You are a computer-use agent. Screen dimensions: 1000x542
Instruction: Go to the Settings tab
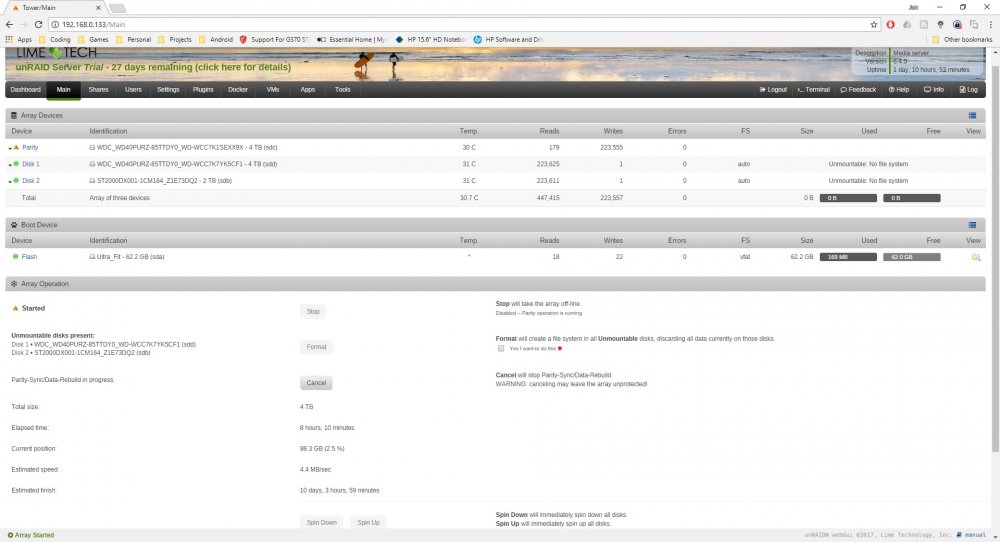168,90
